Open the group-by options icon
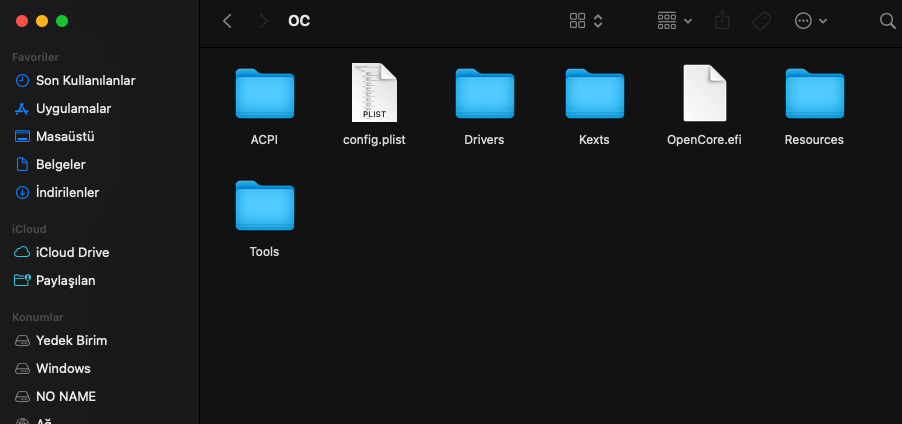This screenshot has height=424, width=902. 667,21
